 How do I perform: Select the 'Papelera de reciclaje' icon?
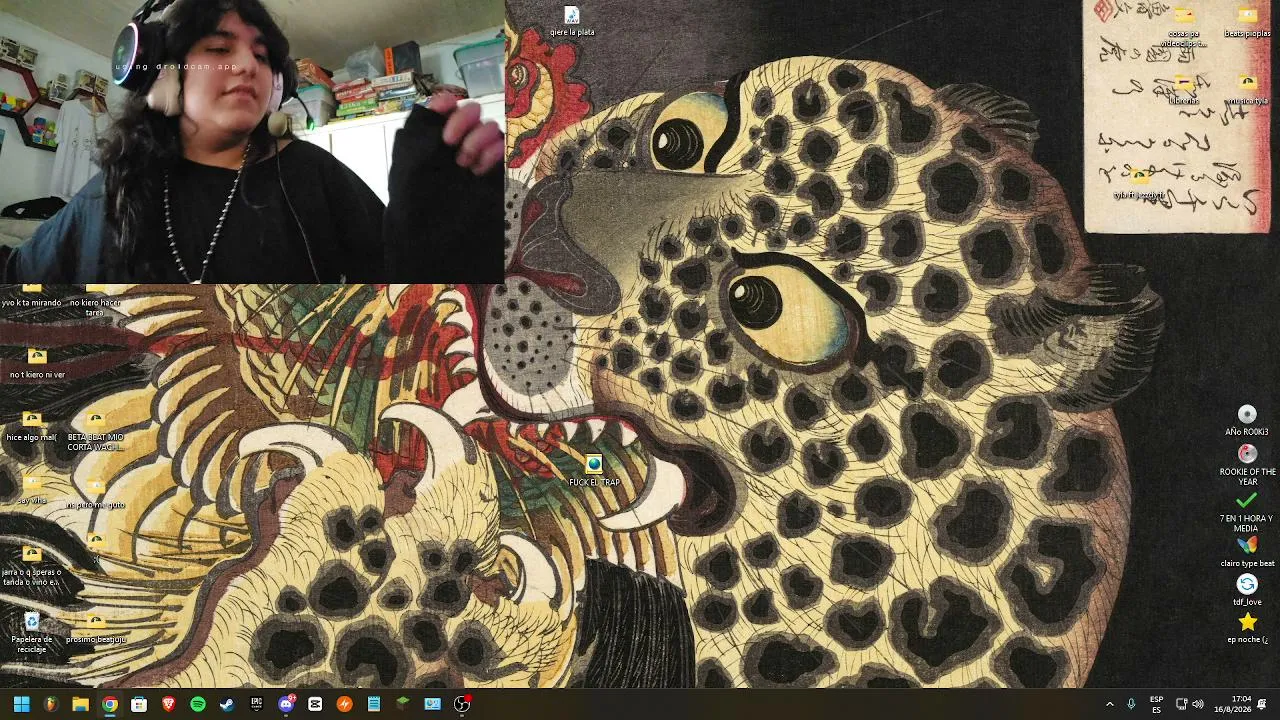coord(32,633)
